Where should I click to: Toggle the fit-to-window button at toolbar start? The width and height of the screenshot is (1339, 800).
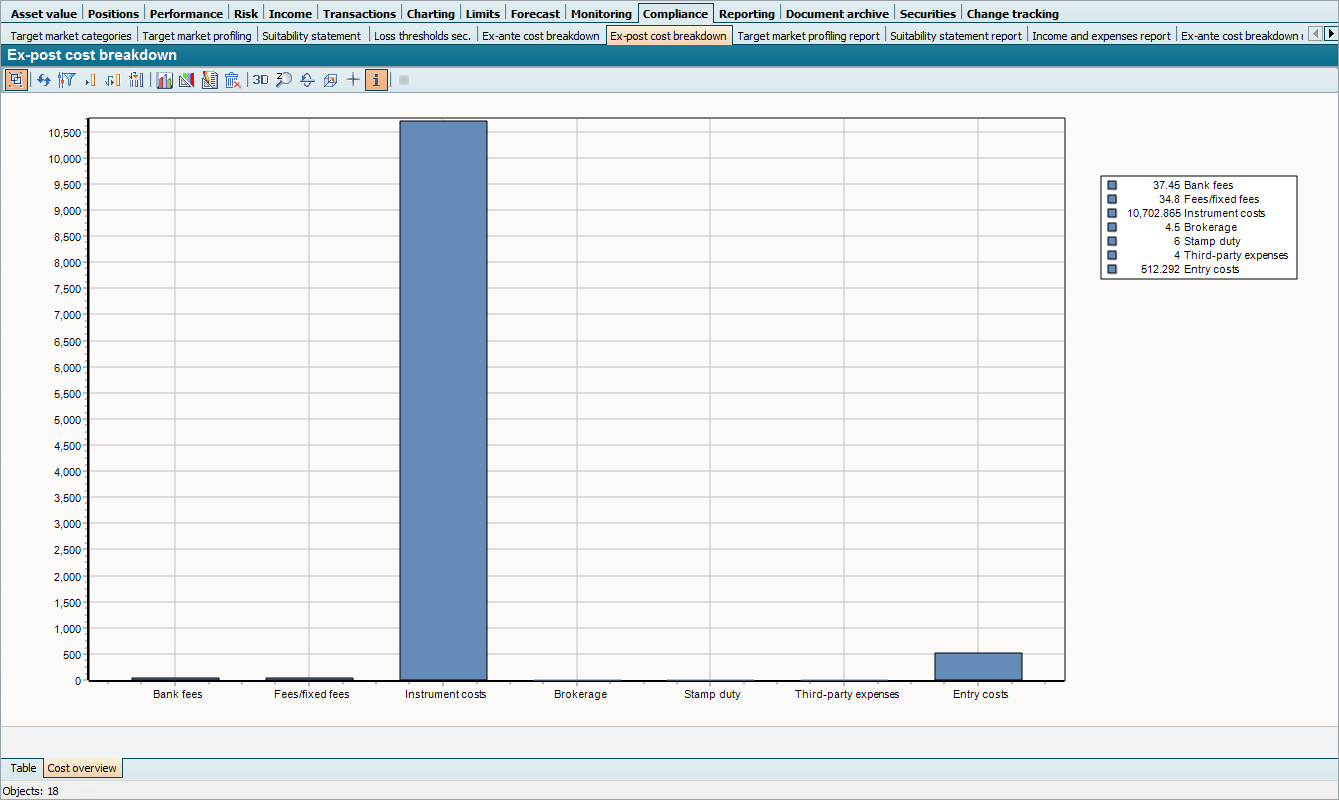coord(16,80)
